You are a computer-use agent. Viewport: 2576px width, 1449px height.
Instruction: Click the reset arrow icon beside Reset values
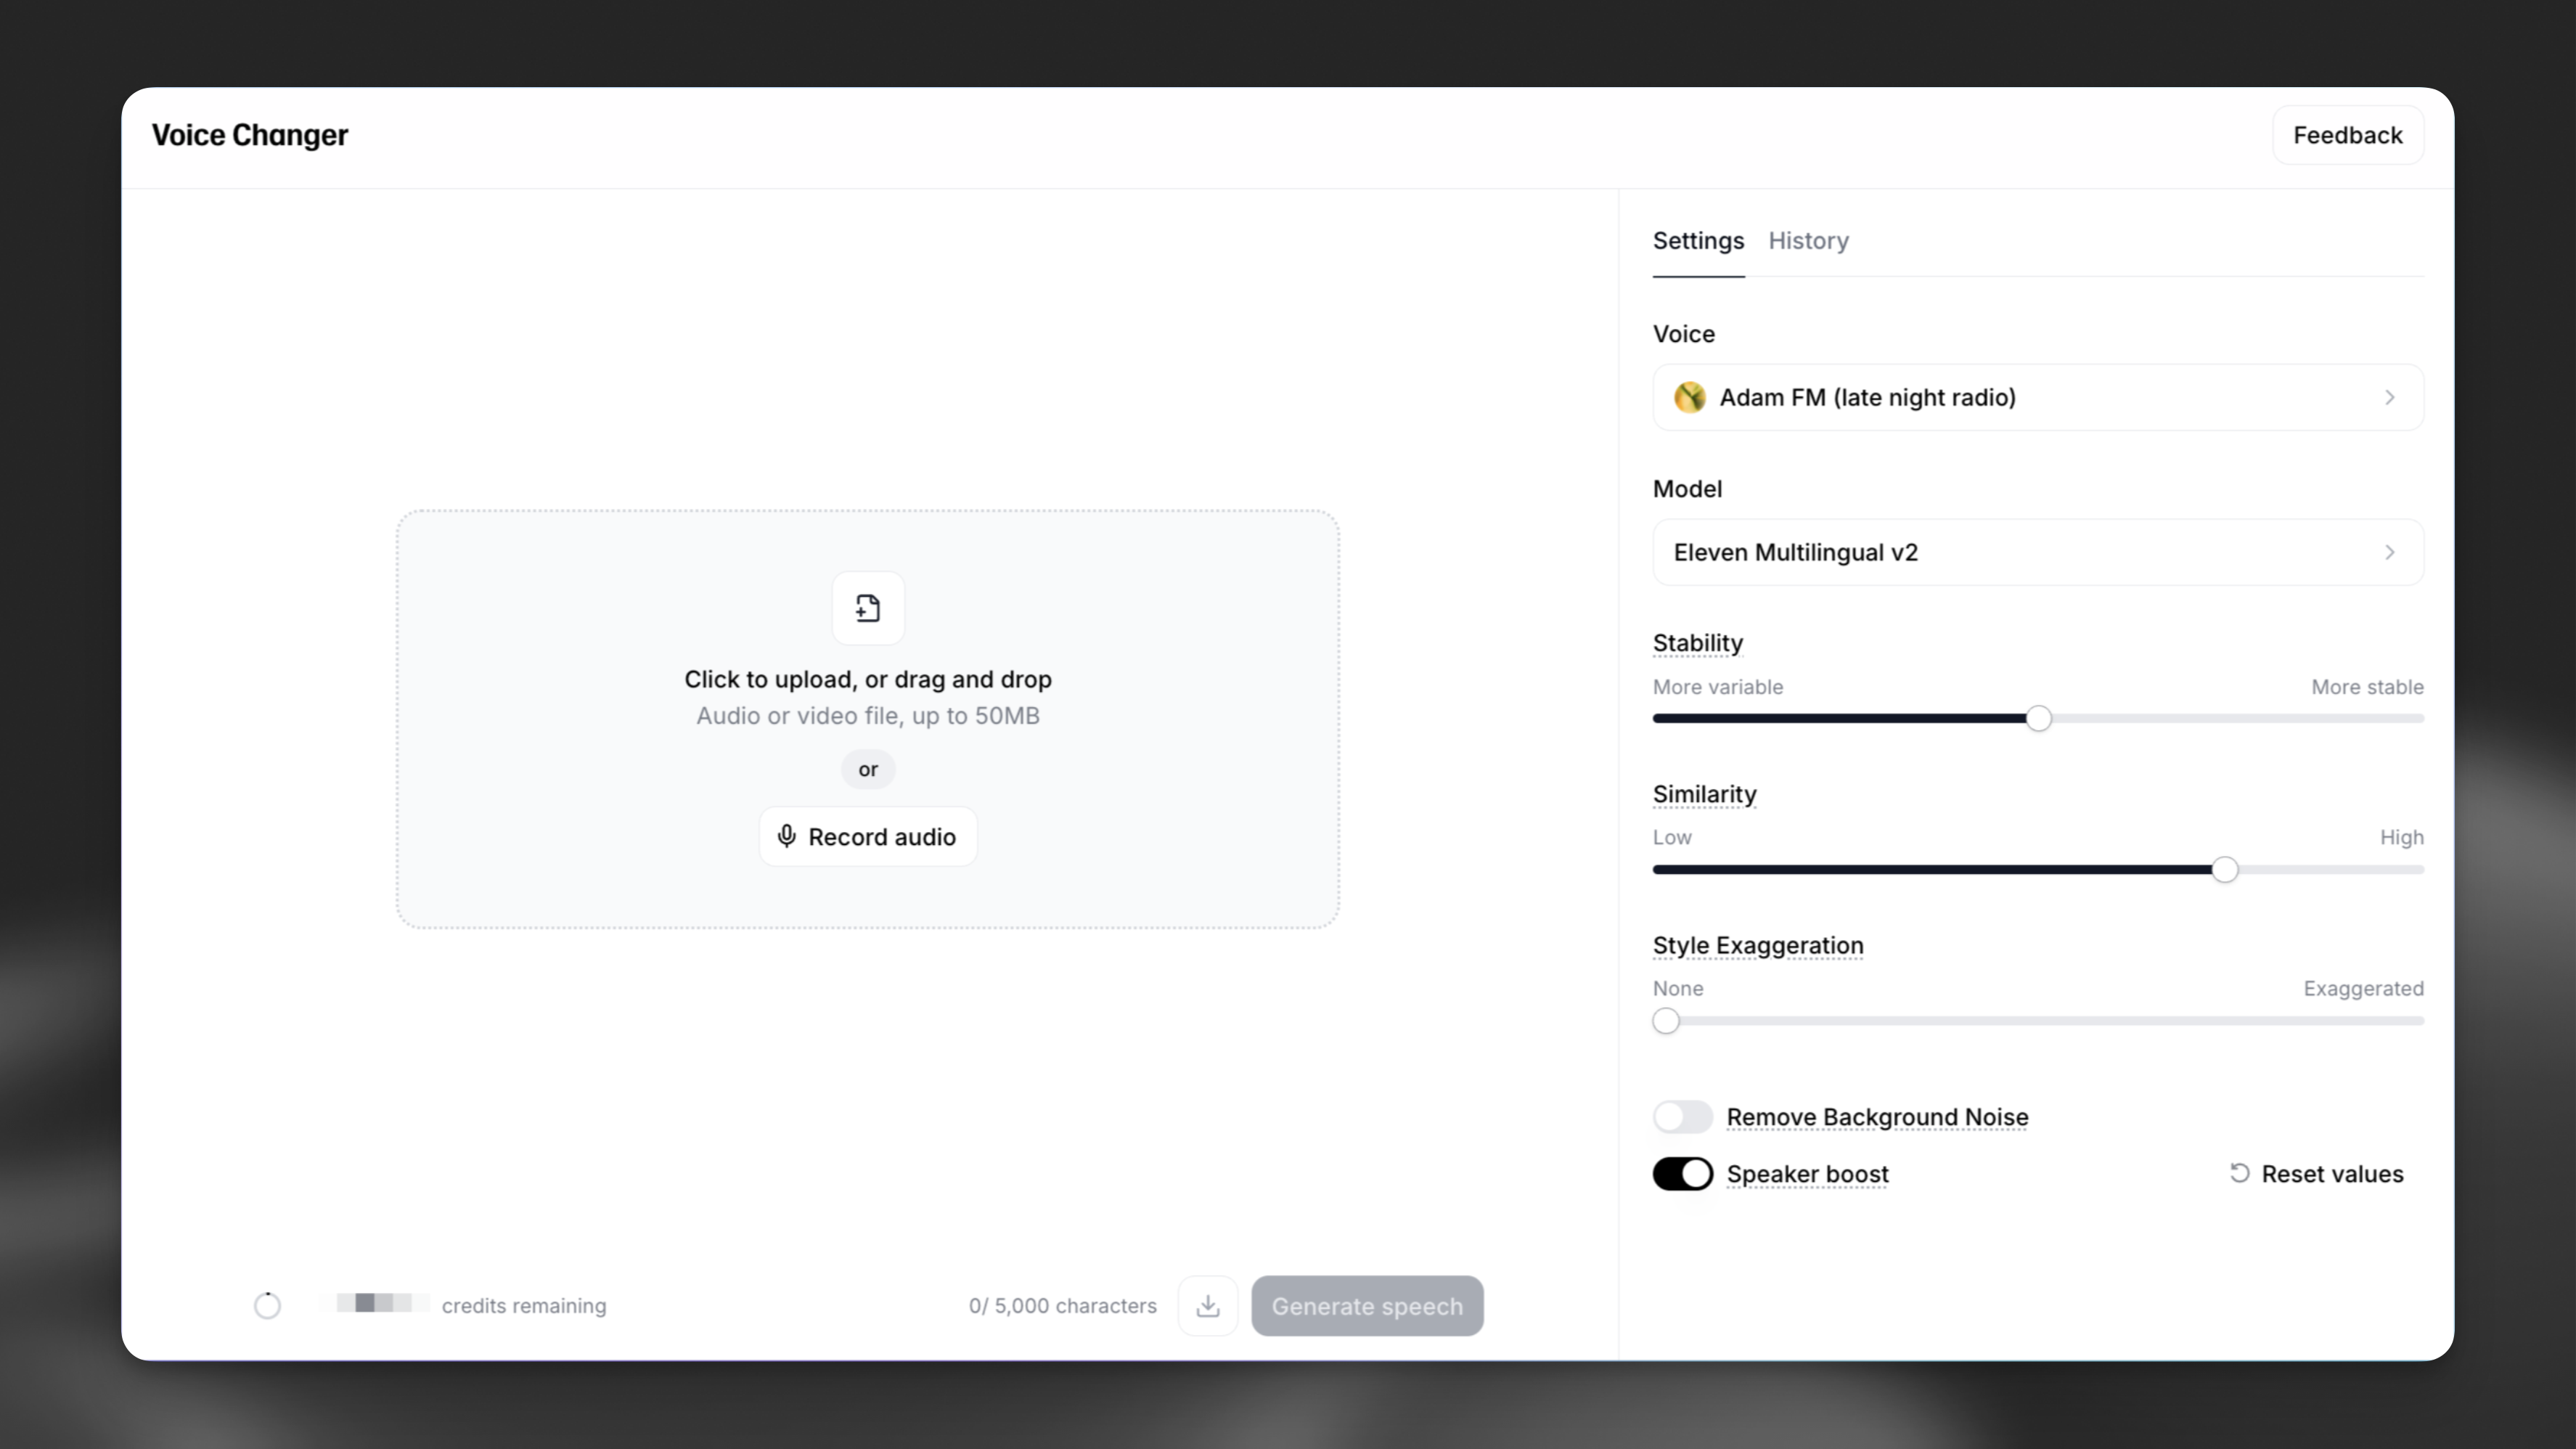2240,1173
